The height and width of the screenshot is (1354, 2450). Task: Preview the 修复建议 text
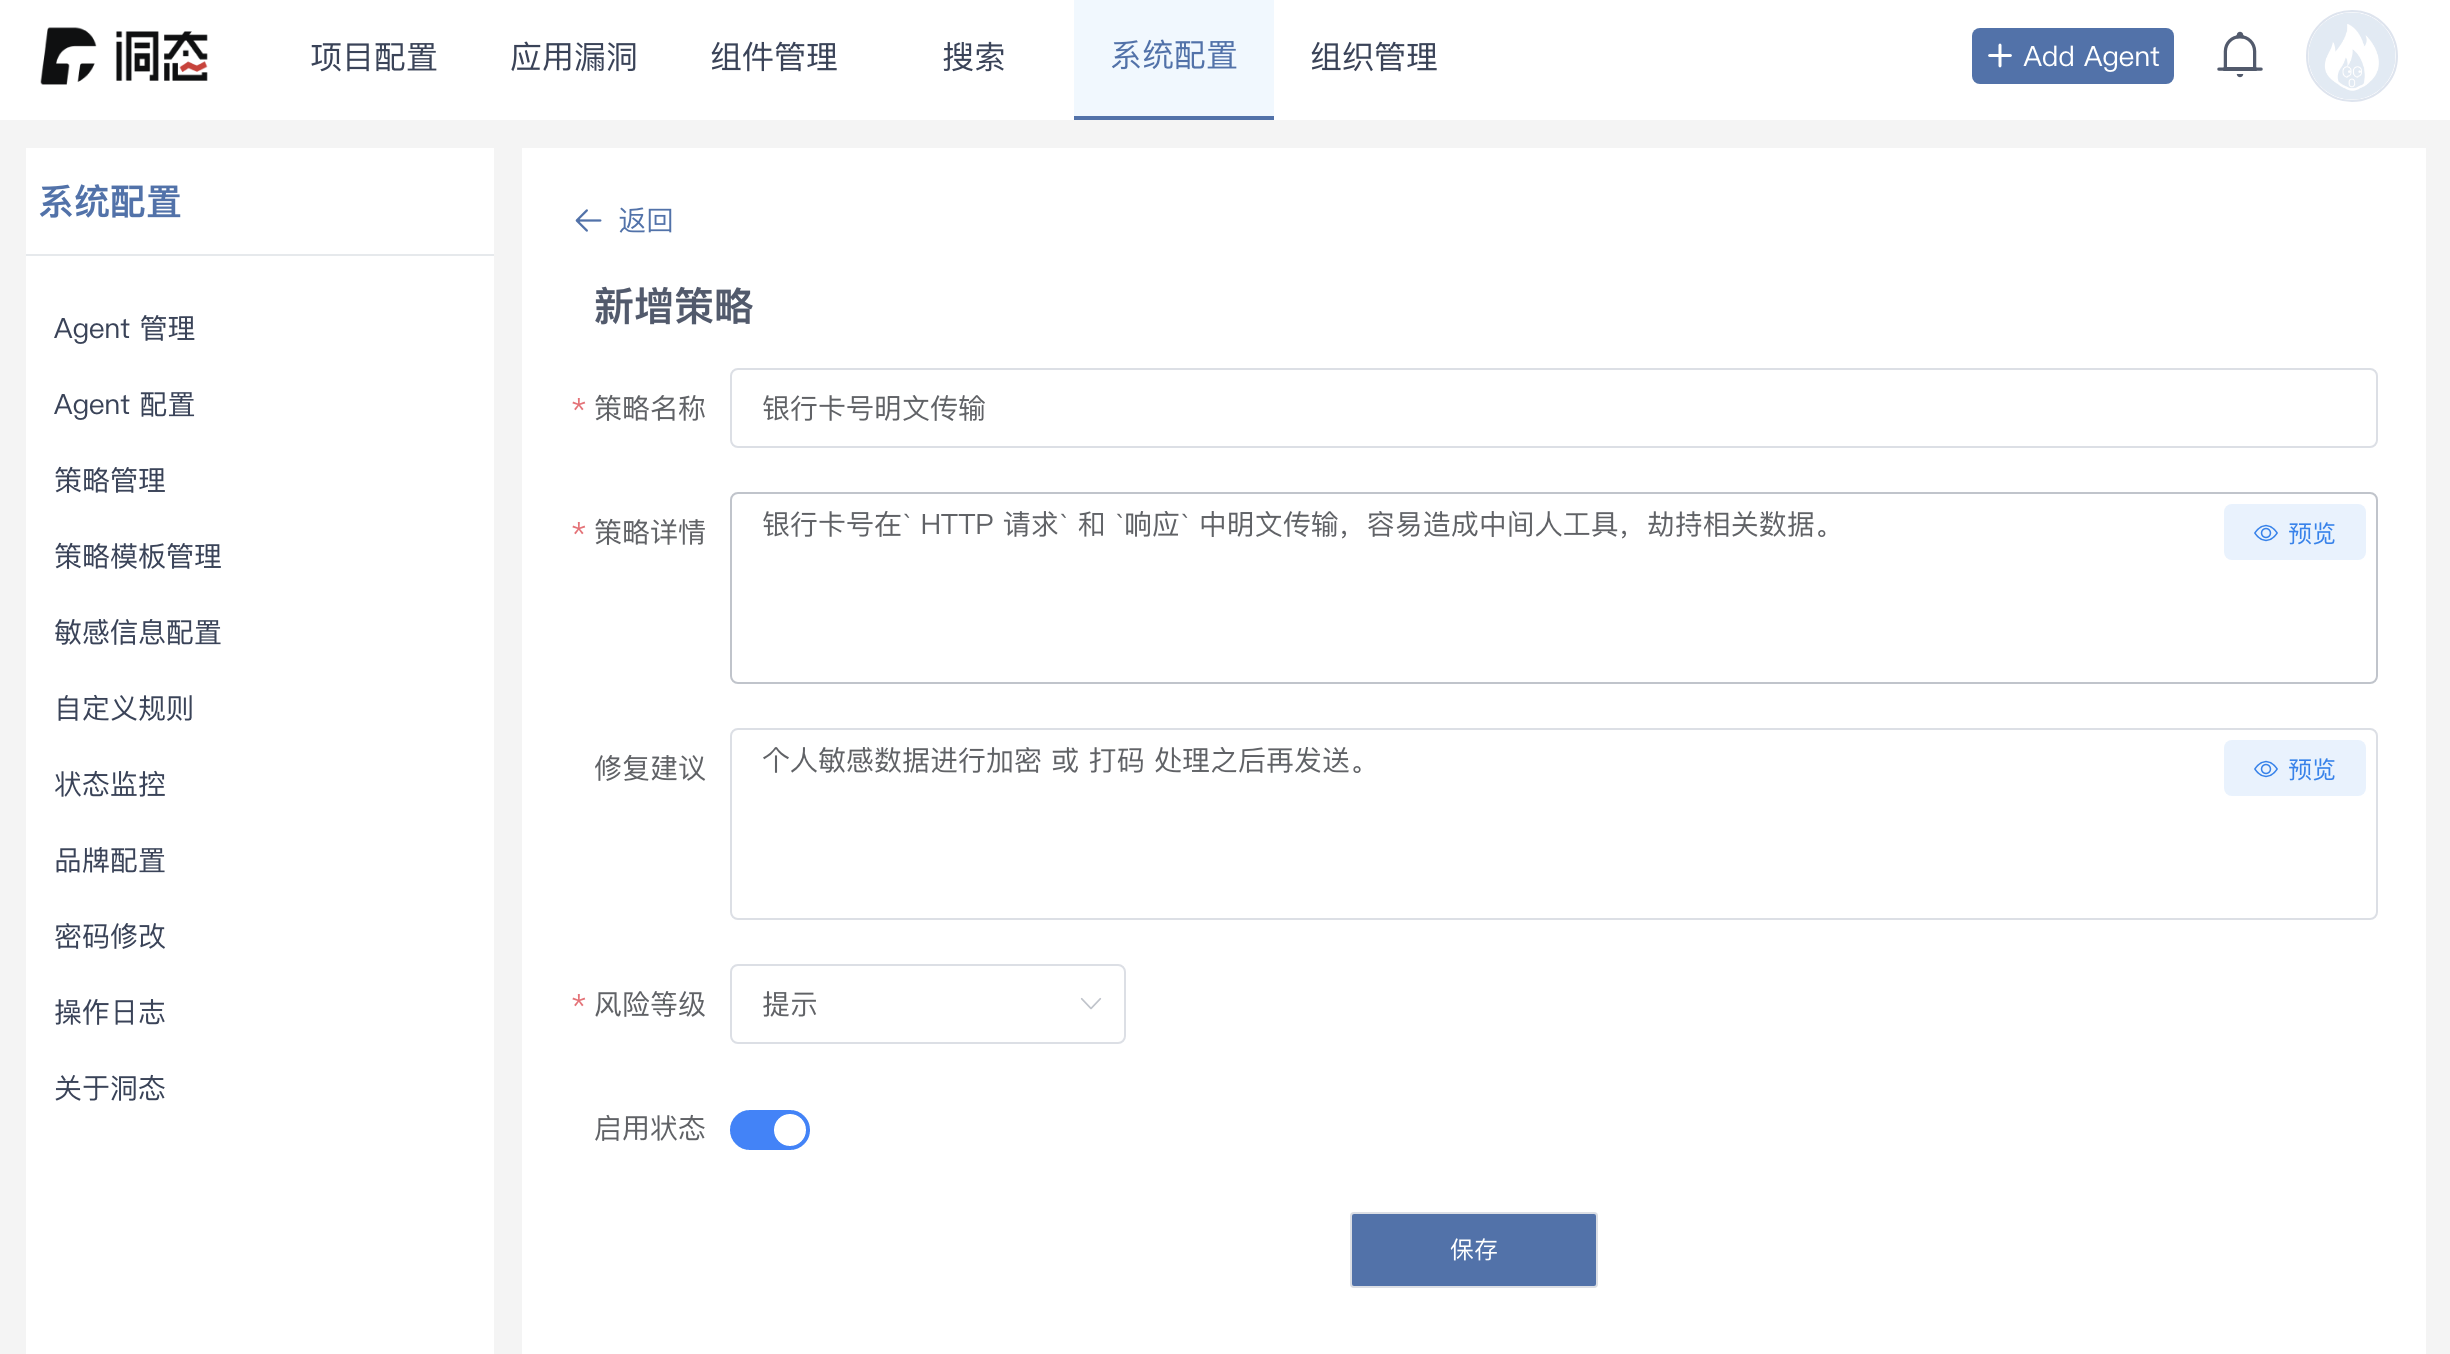coord(2294,768)
